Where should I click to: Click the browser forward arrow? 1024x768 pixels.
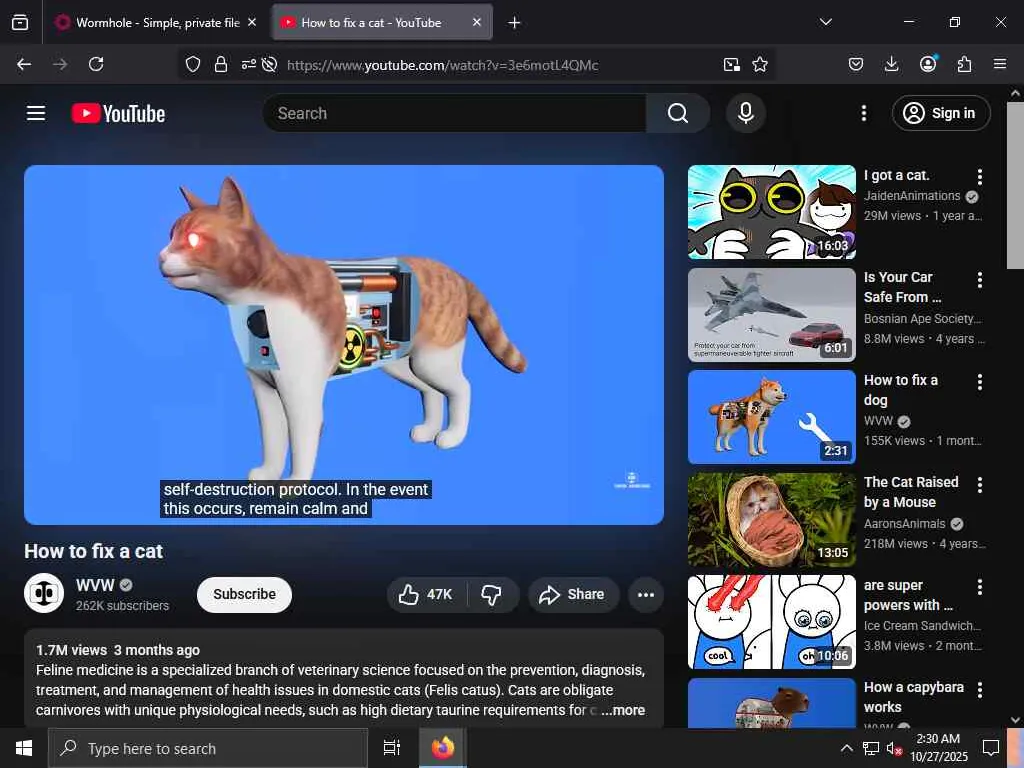tap(60, 64)
